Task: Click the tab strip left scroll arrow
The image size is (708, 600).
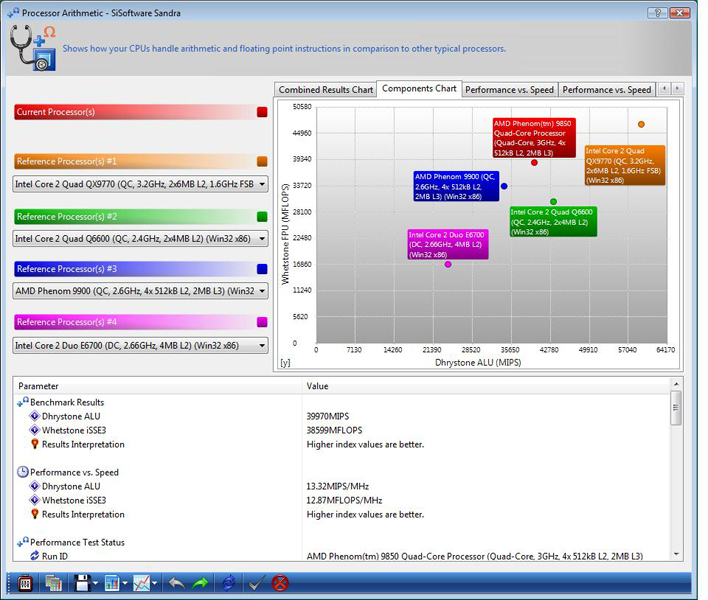Action: 664,88
